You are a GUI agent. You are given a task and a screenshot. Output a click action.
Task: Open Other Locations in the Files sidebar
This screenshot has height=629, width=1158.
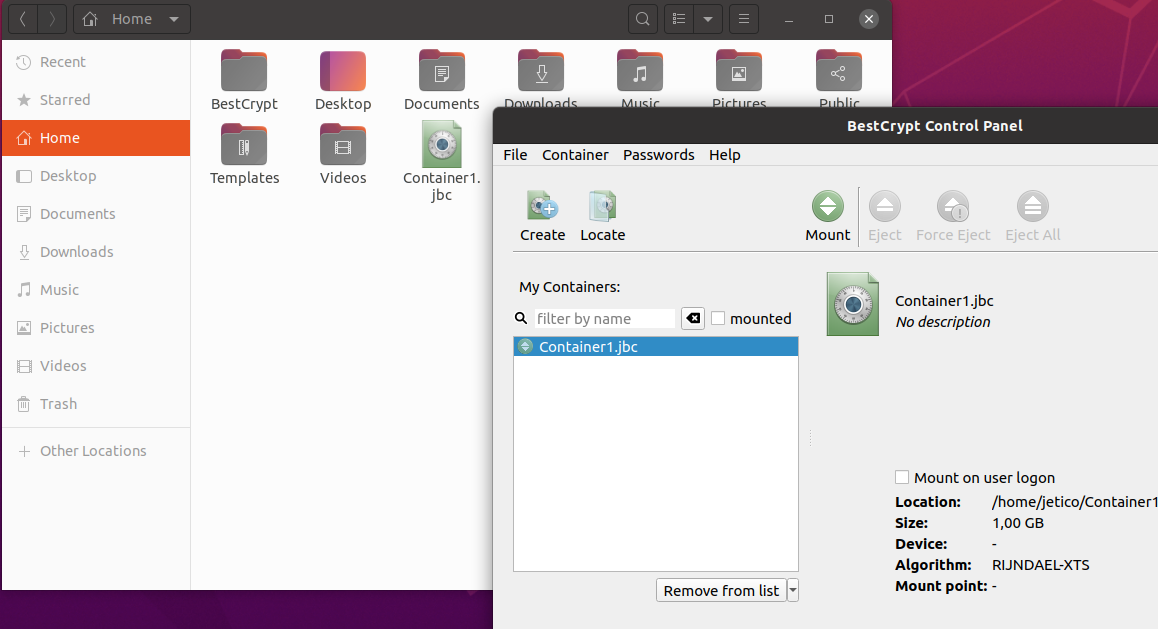(95, 451)
